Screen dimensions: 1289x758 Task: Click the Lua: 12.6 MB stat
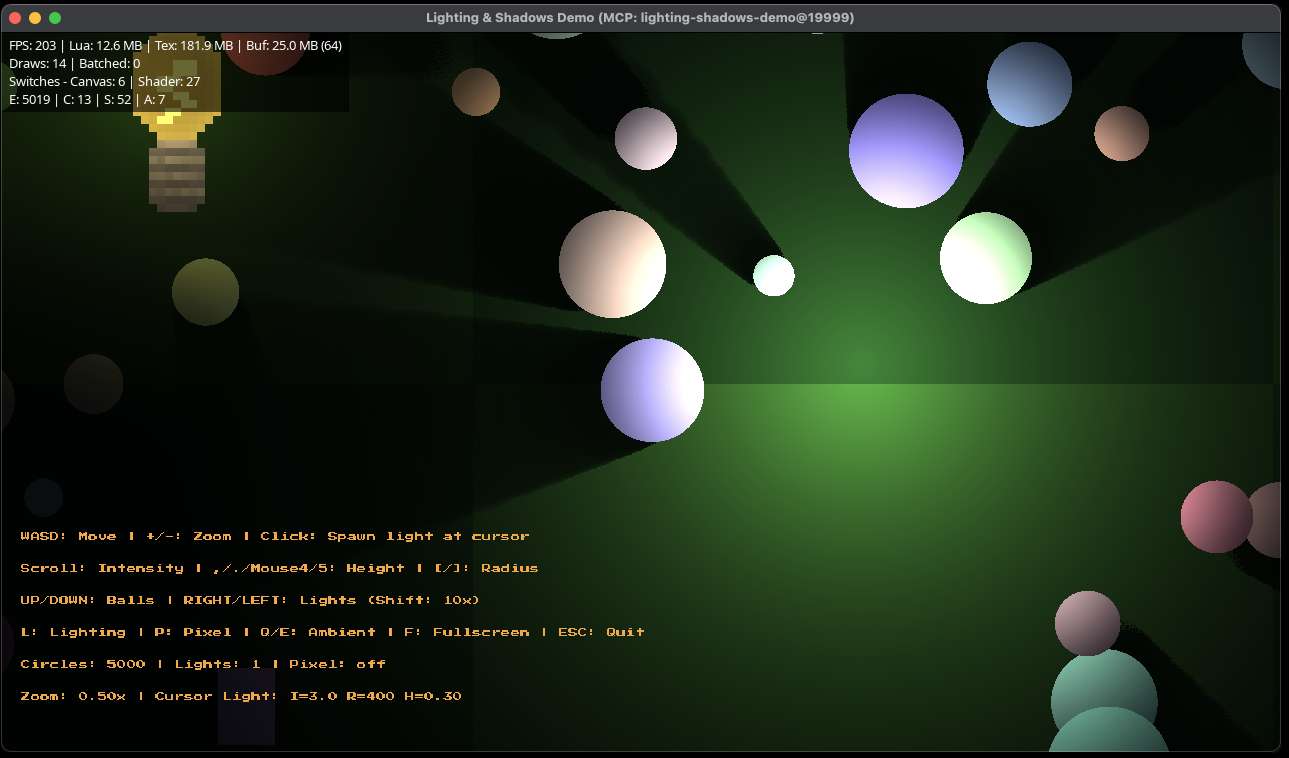pyautogui.click(x=106, y=45)
